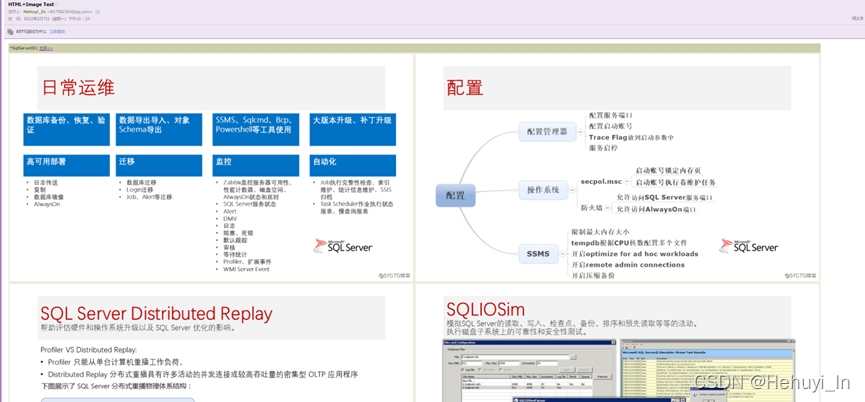Collapse the SSMS node branch toggle
This screenshot has width=865, height=402.
[x=562, y=254]
